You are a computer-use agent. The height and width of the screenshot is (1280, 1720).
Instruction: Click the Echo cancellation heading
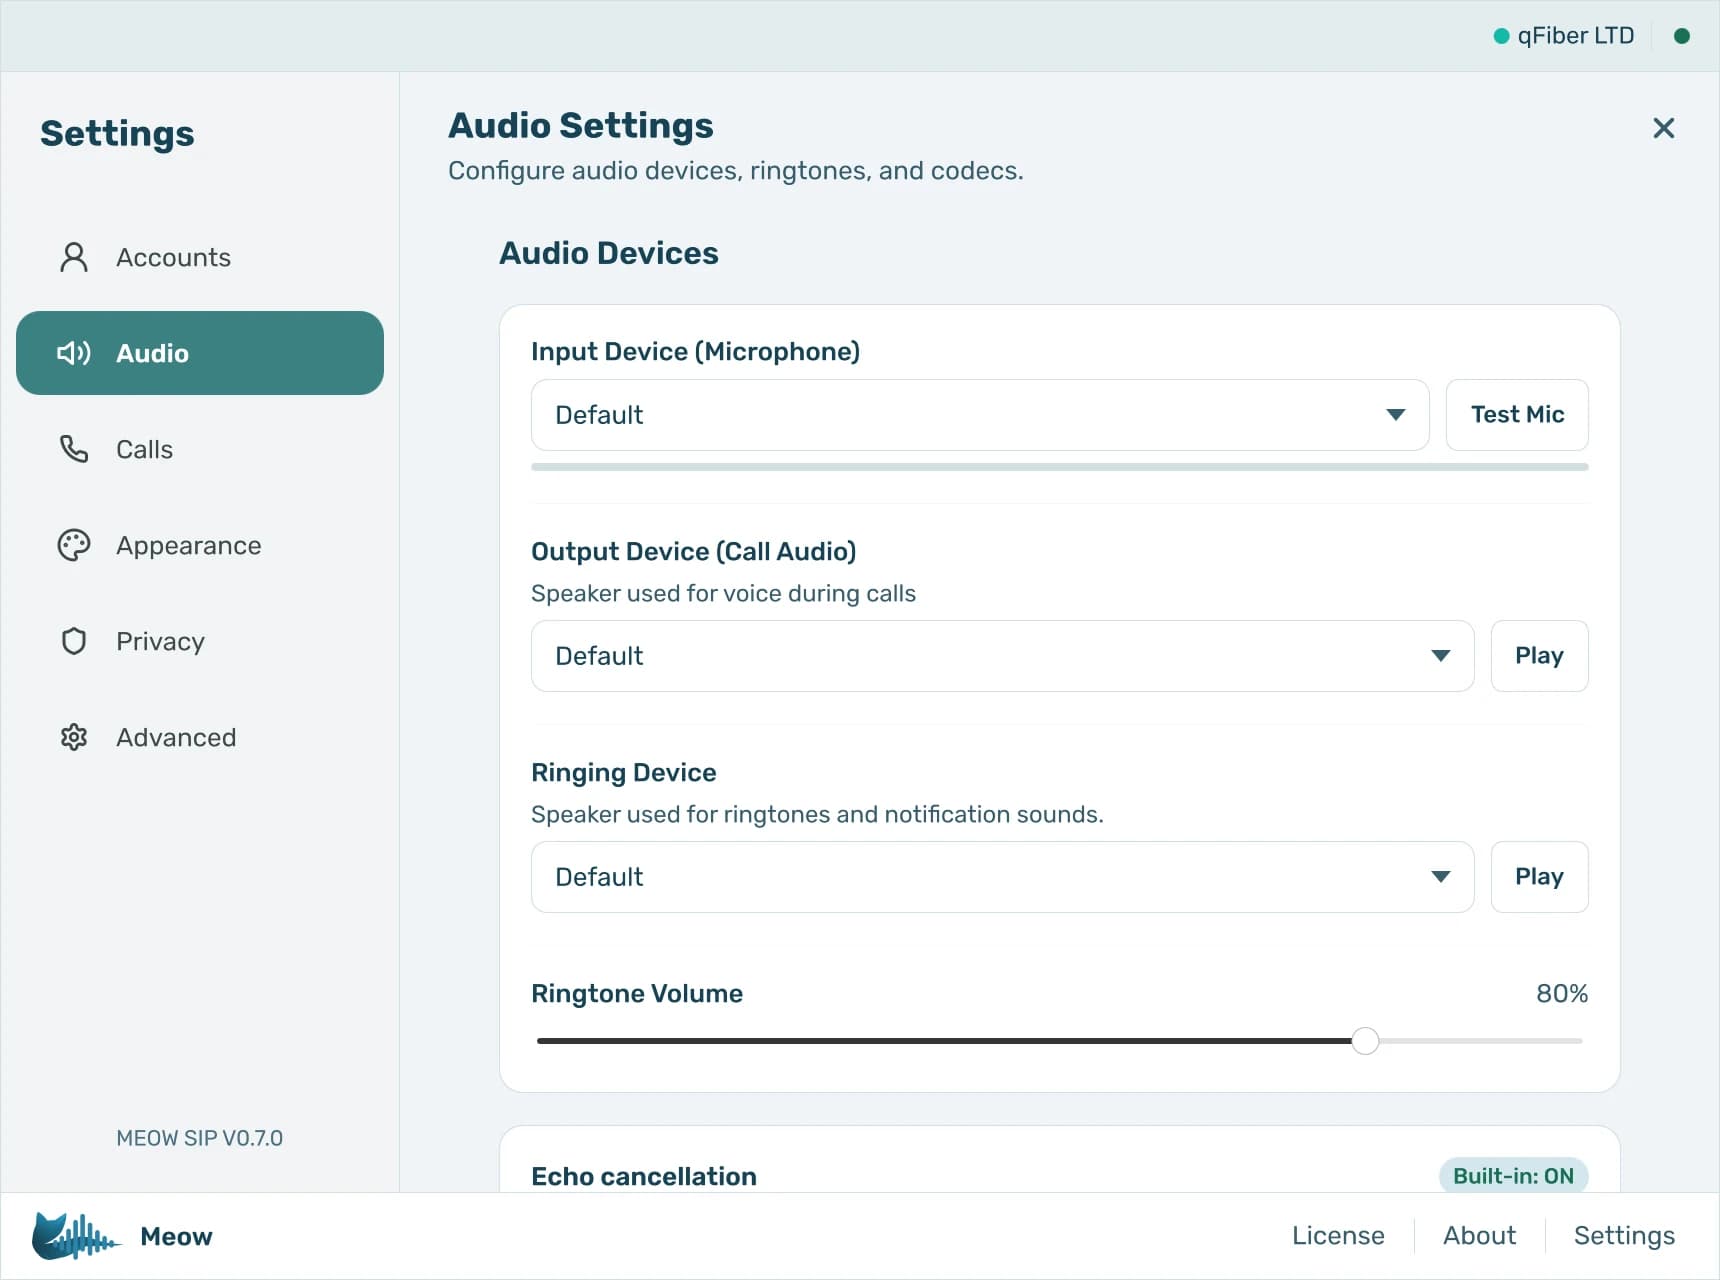644,1176
